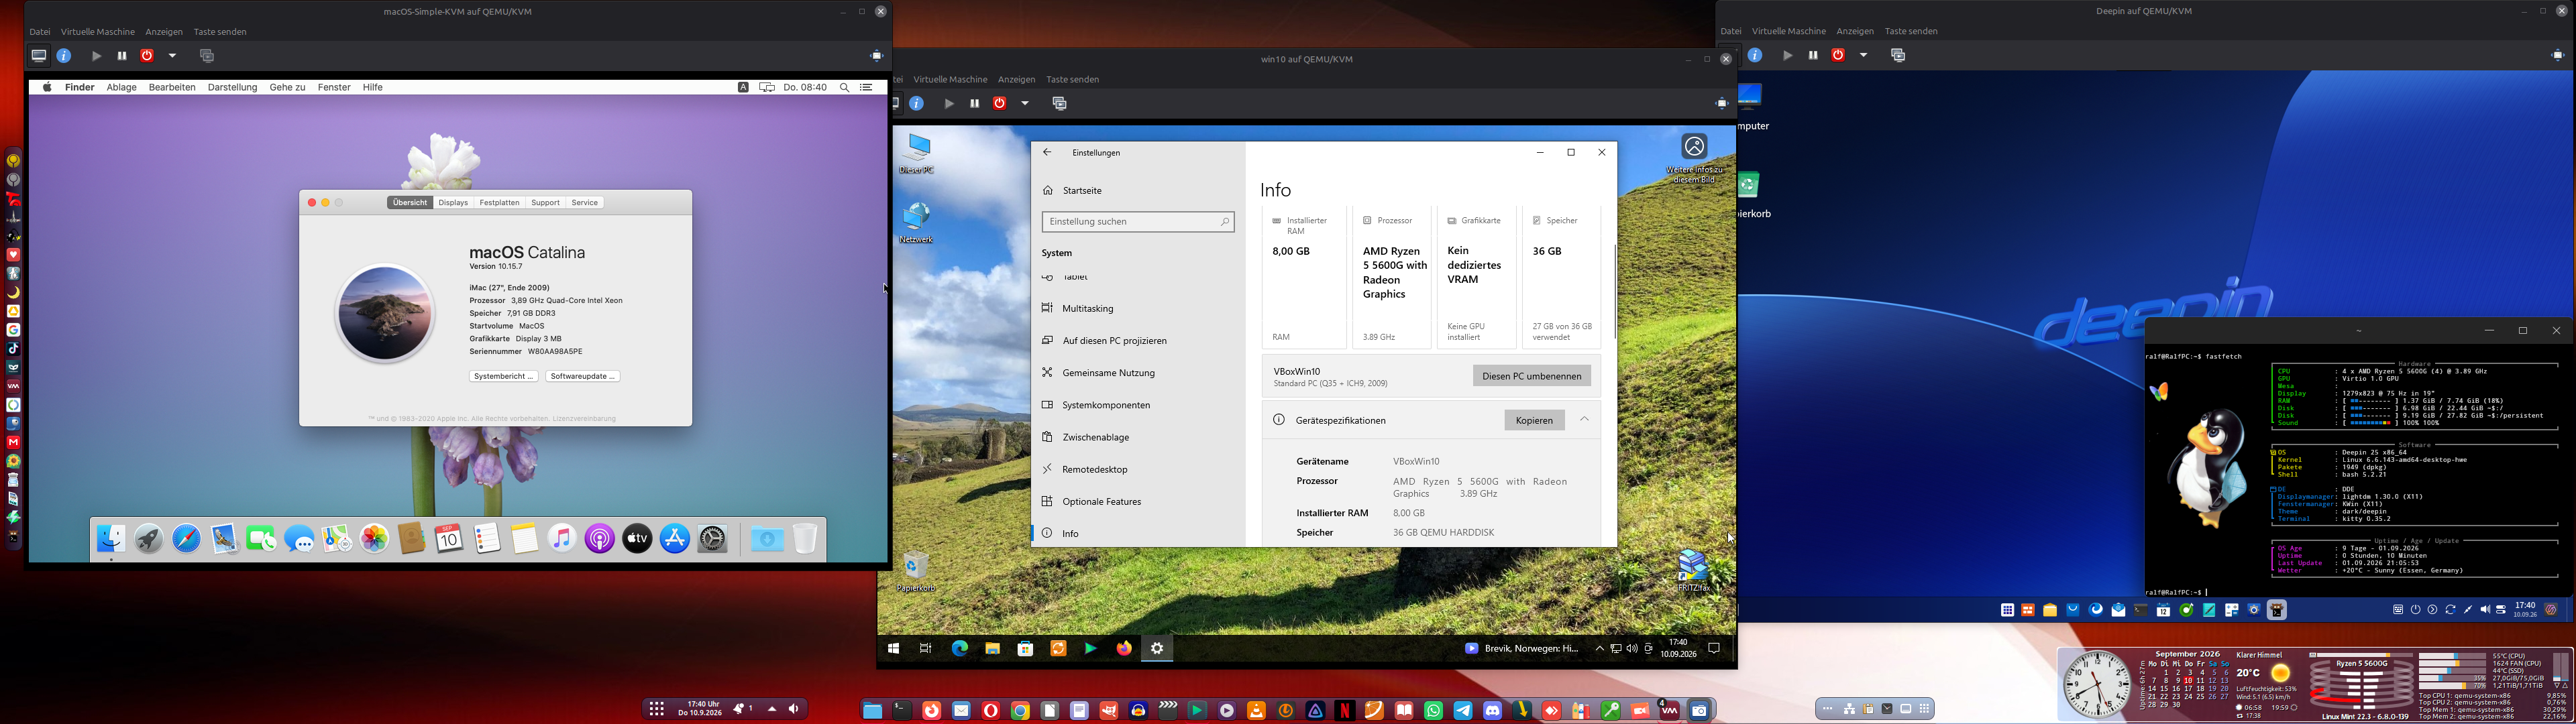Viewport: 2576px width, 724px height.
Task: Open the Support tab in About This Mac
Action: point(545,203)
